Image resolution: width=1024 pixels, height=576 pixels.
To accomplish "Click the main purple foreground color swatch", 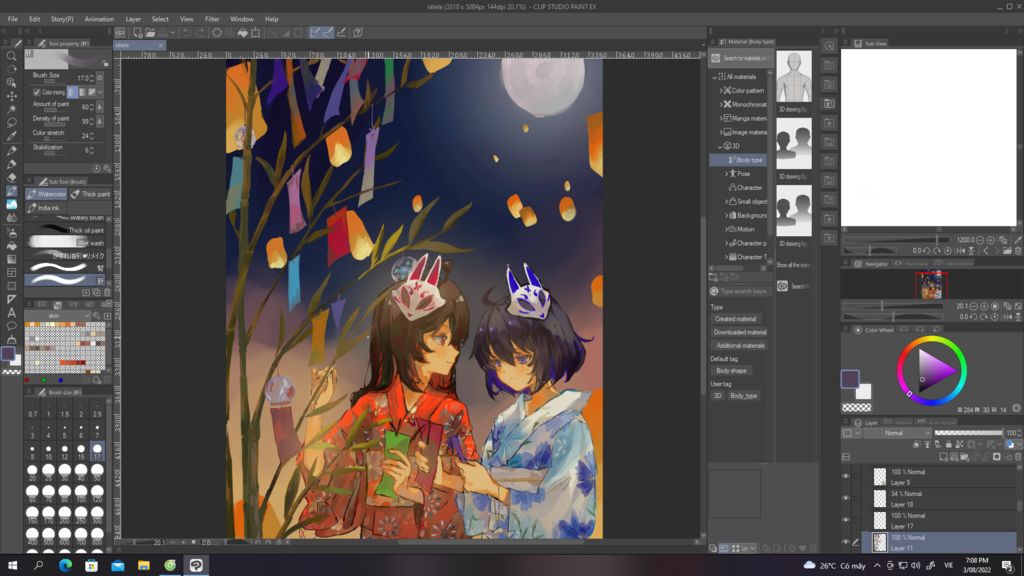I will point(850,379).
